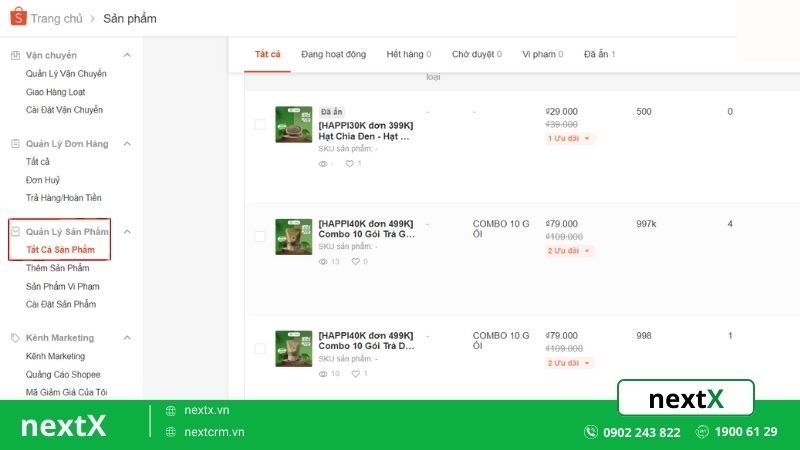Open Quản Lý Vận Chuyển sidebar item
This screenshot has width=800, height=450.
click(x=66, y=74)
